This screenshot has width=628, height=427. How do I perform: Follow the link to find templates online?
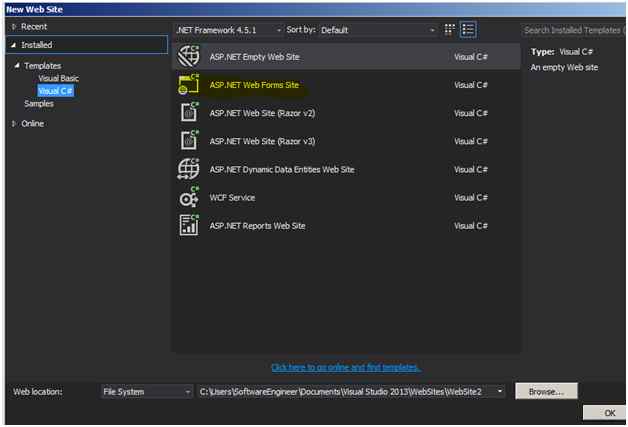click(x=346, y=367)
